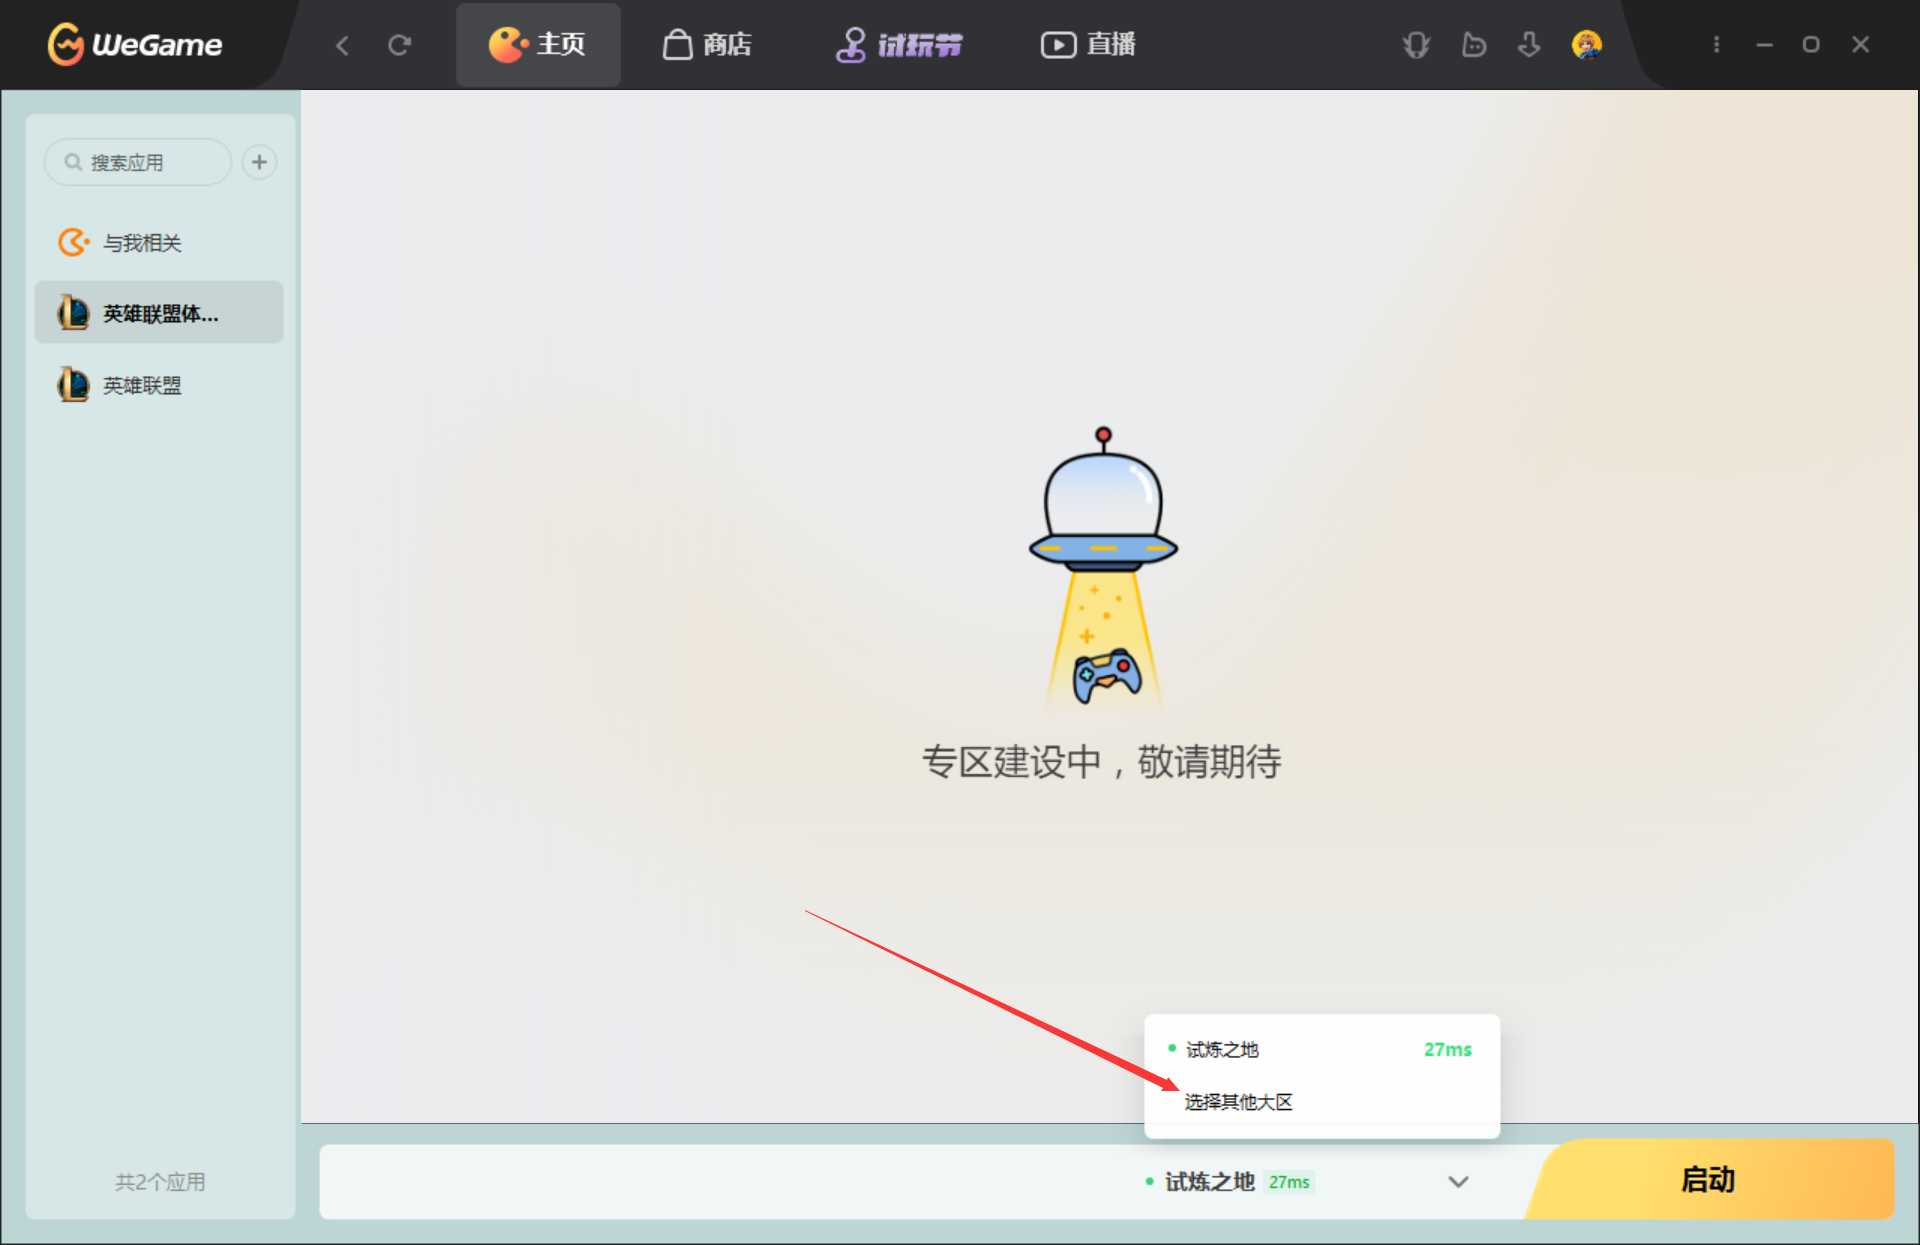Open the chat bubble messages icon
This screenshot has width=1920, height=1245.
(x=1473, y=45)
